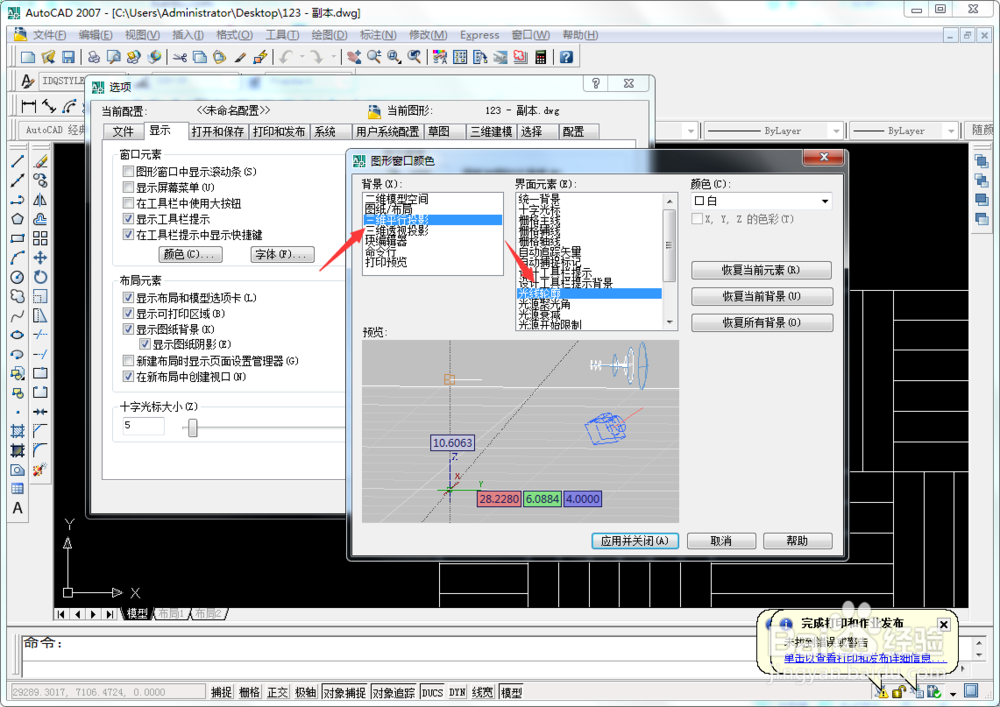Click the Open file icon
1000x707 pixels.
pos(48,57)
